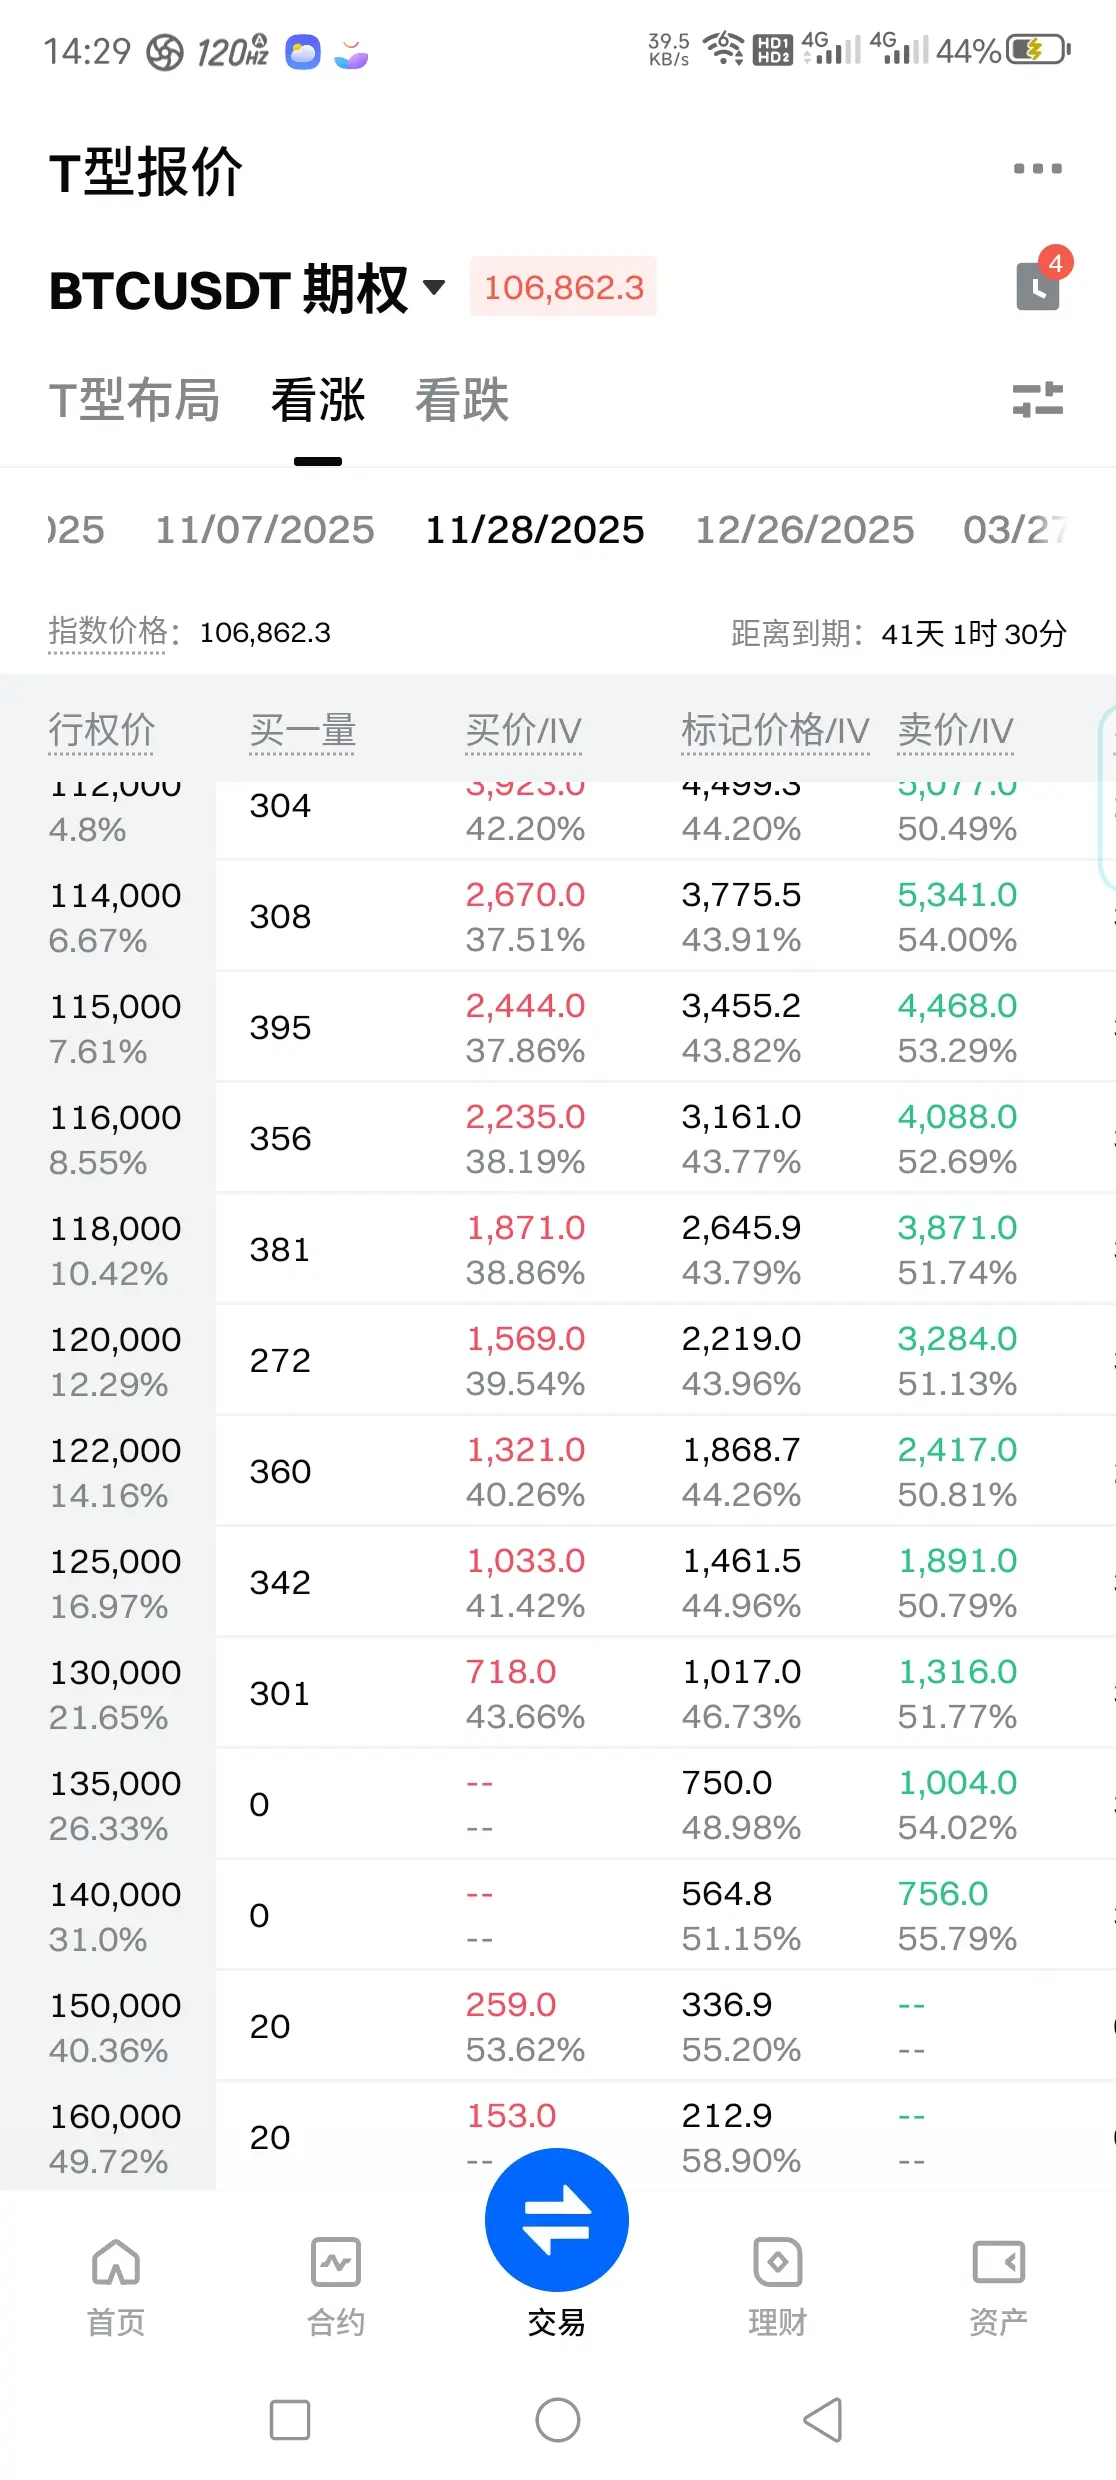The height and width of the screenshot is (2480, 1116).
Task: Tap the 卖价/IV column header
Action: click(955, 730)
